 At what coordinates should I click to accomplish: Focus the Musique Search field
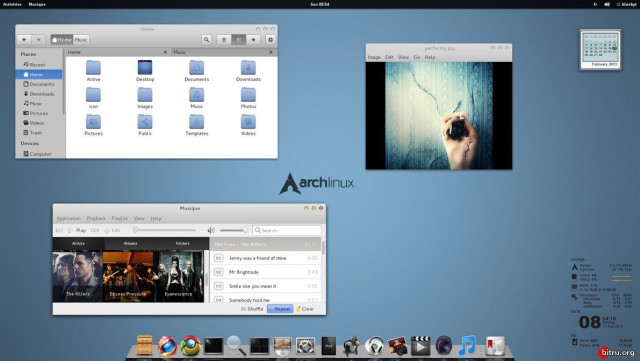tap(287, 230)
